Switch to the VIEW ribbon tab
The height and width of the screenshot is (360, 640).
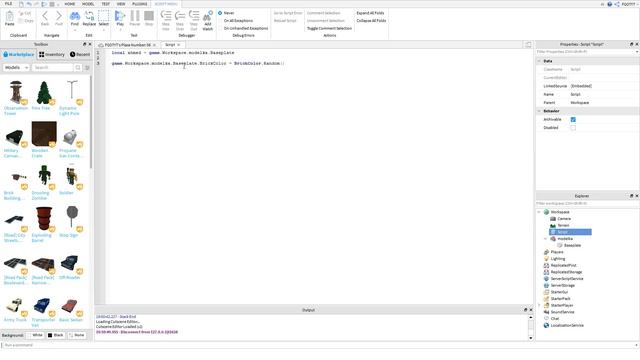click(121, 4)
